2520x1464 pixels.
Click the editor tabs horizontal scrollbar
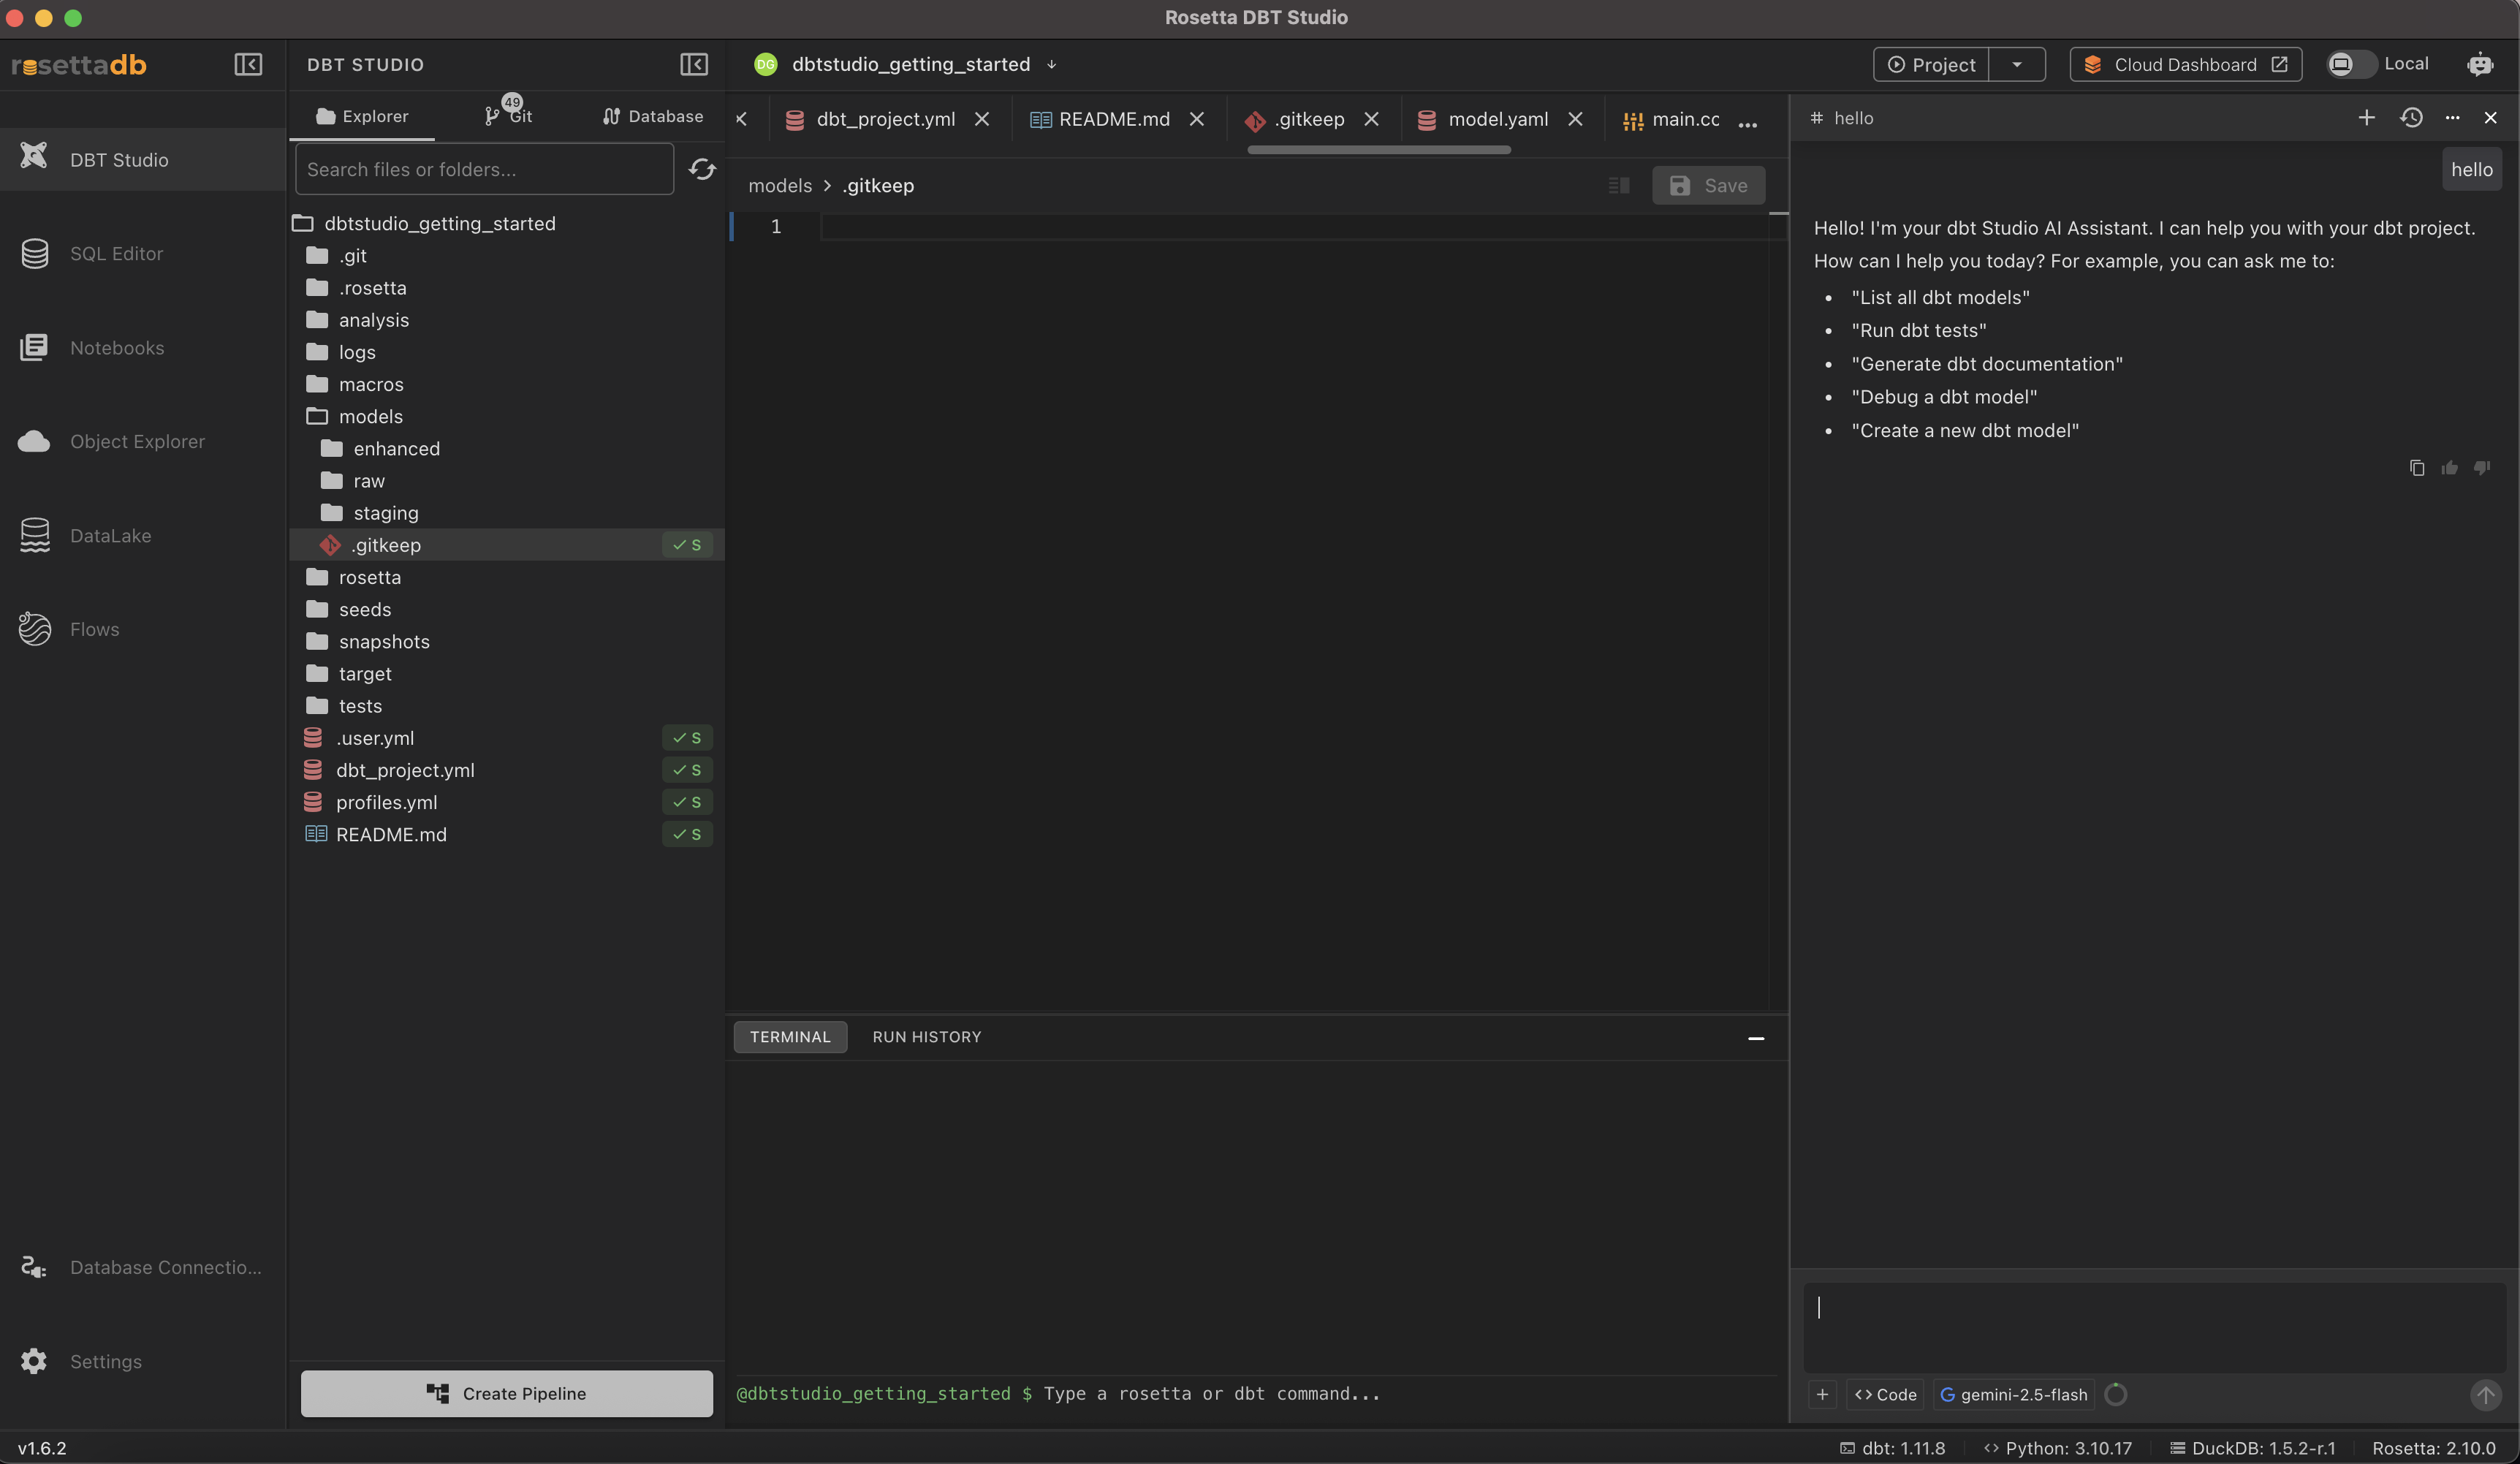(x=1379, y=150)
